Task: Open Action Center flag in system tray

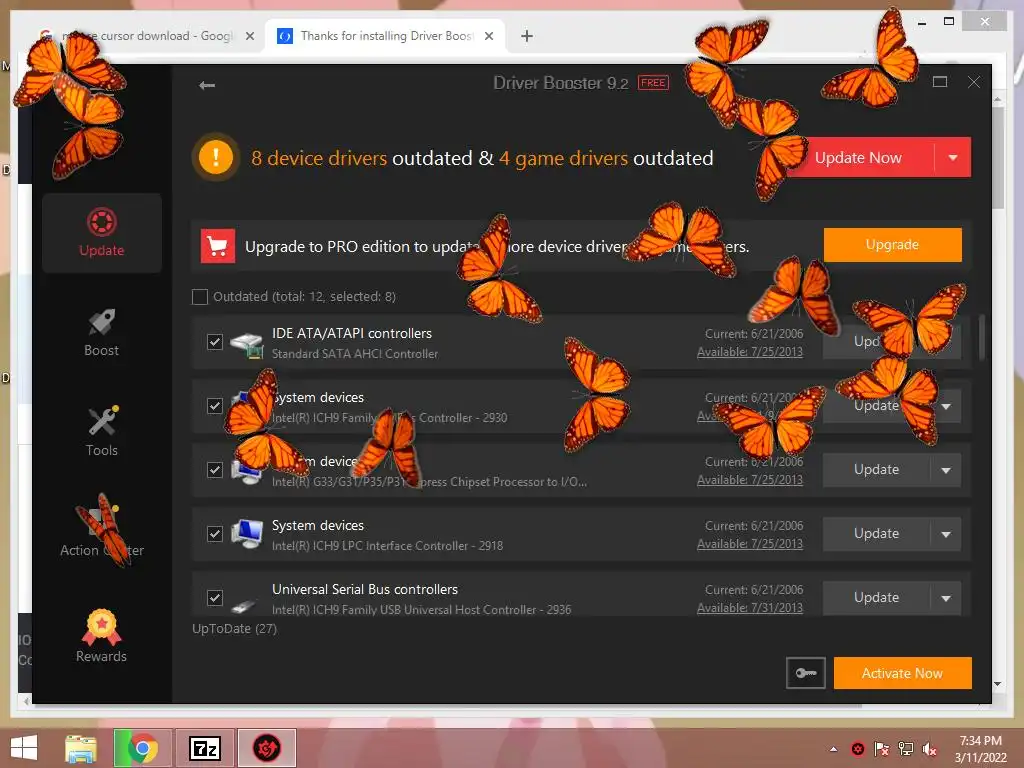Action: pyautogui.click(x=882, y=749)
